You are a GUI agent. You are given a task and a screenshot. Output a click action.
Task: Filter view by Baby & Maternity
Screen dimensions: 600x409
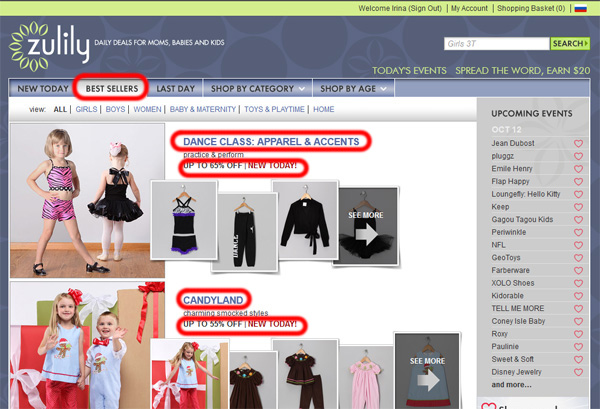coord(203,109)
